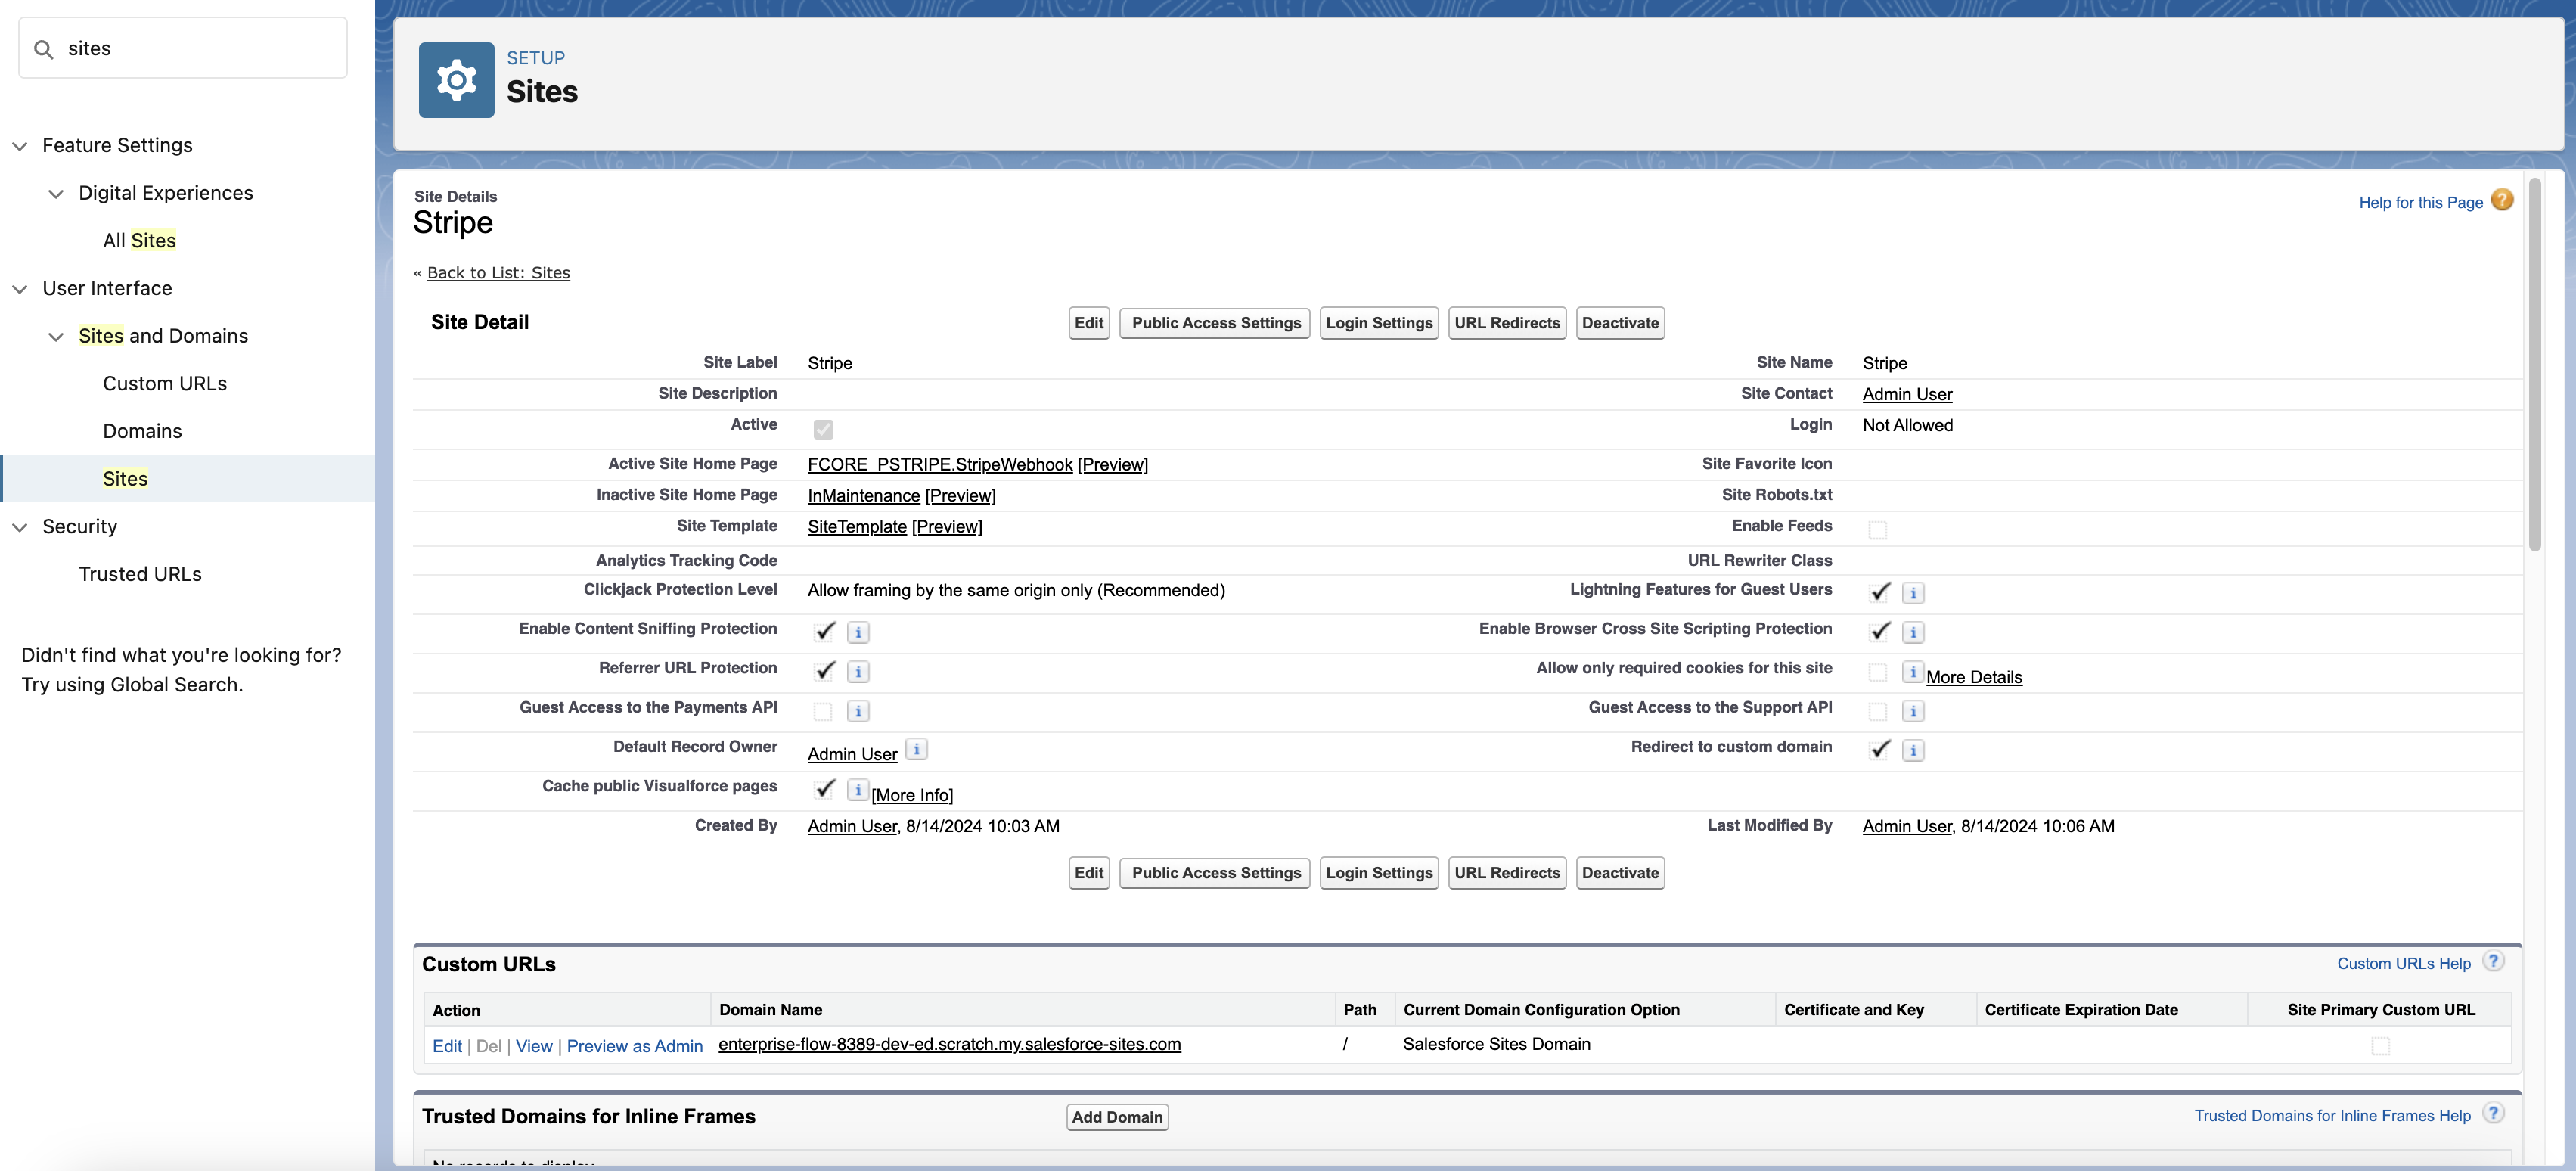Toggle Guest Access to the Support API checkbox
The image size is (2576, 1171).
pyautogui.click(x=1878, y=712)
